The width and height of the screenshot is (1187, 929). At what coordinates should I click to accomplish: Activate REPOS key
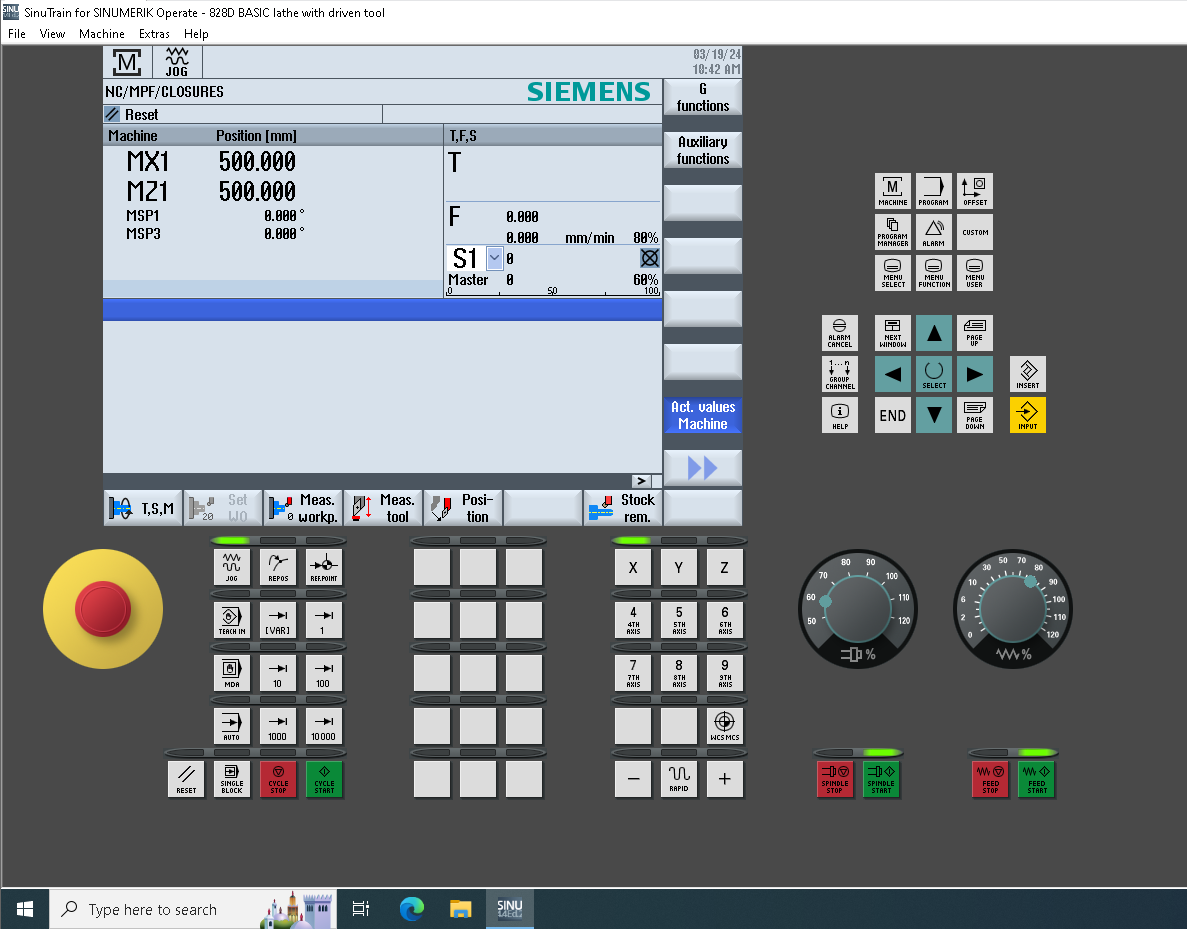tap(278, 566)
